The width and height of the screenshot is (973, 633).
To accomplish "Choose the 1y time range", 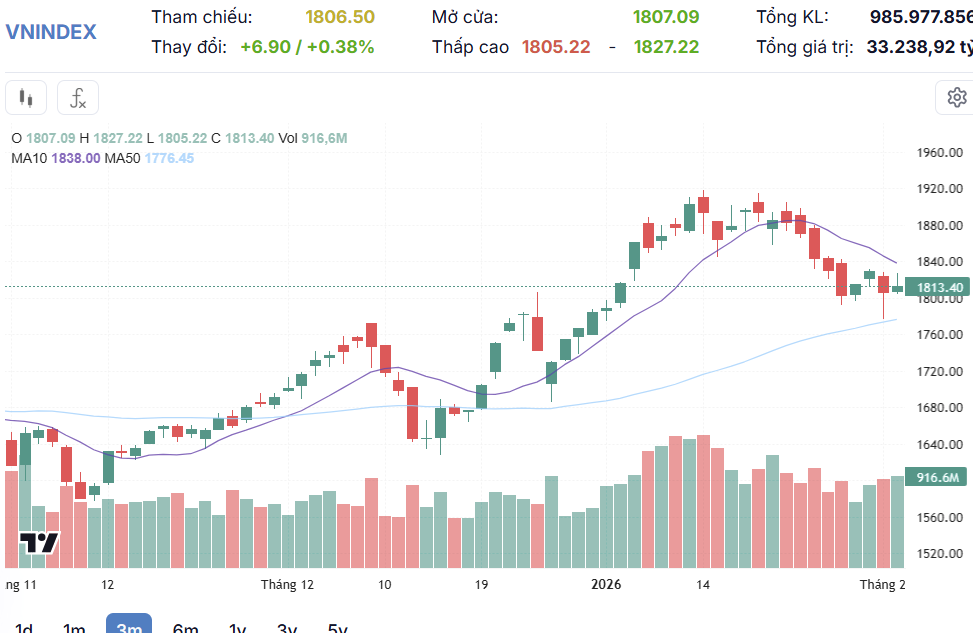I will [x=237, y=628].
